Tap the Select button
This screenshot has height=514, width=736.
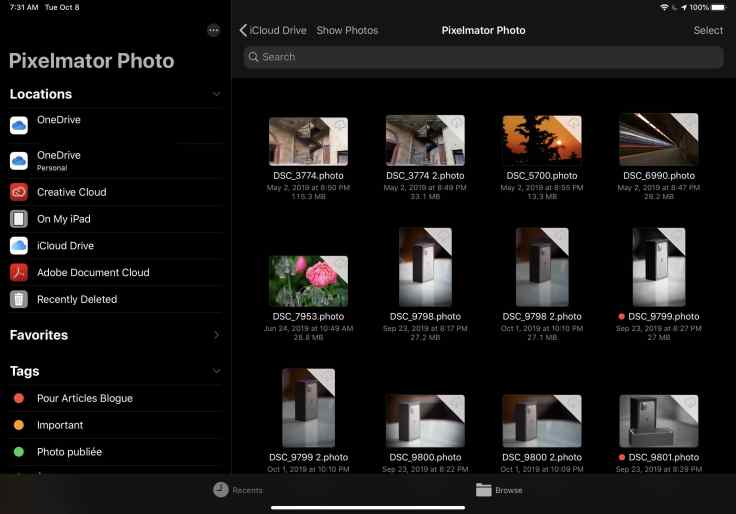(708, 31)
